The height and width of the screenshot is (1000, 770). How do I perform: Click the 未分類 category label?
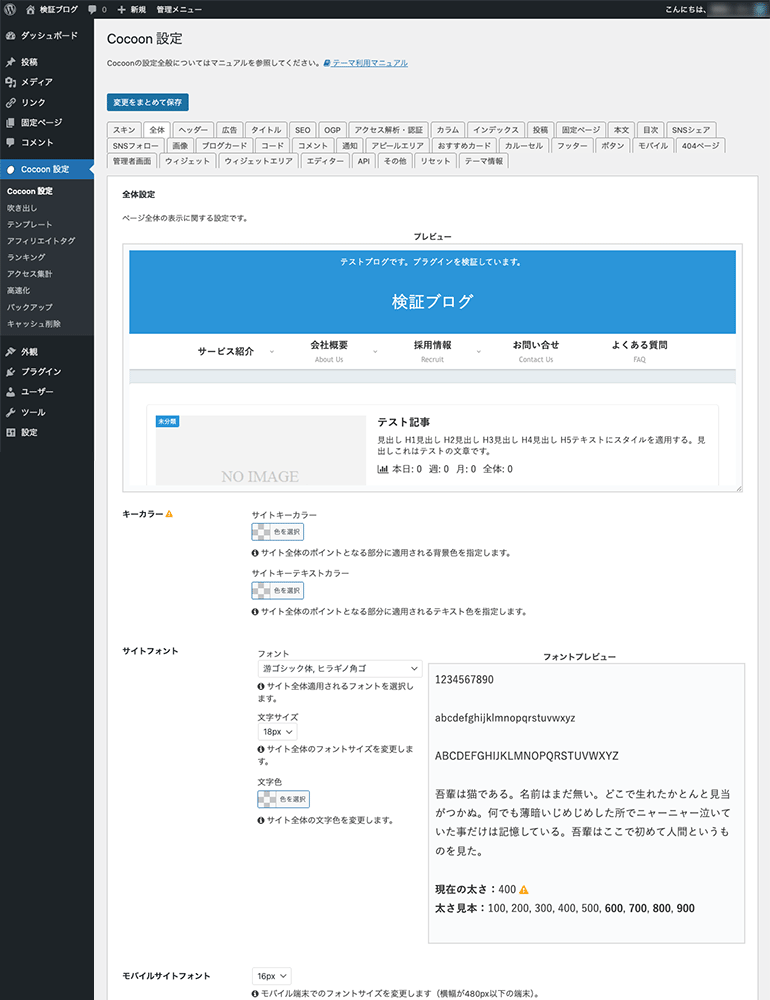click(167, 422)
